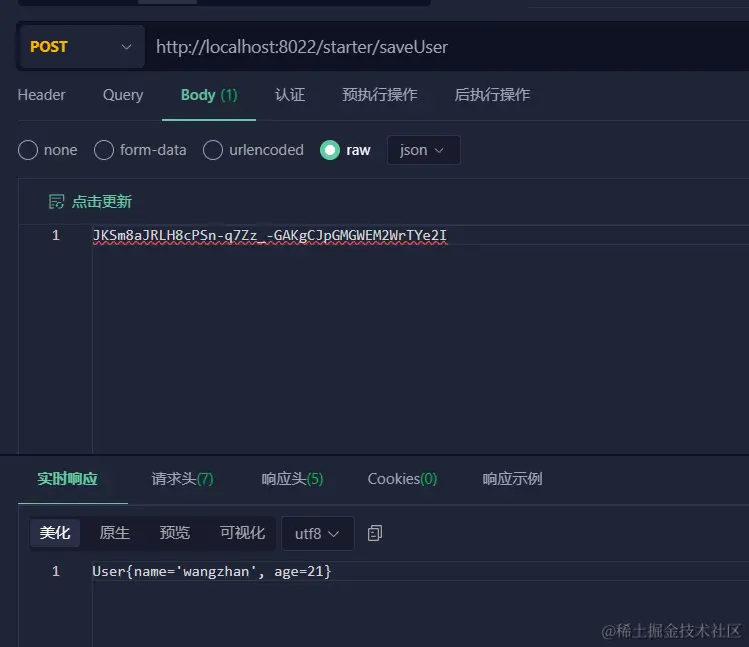Expand the json format dropdown
This screenshot has width=749, height=647.
click(x=424, y=150)
